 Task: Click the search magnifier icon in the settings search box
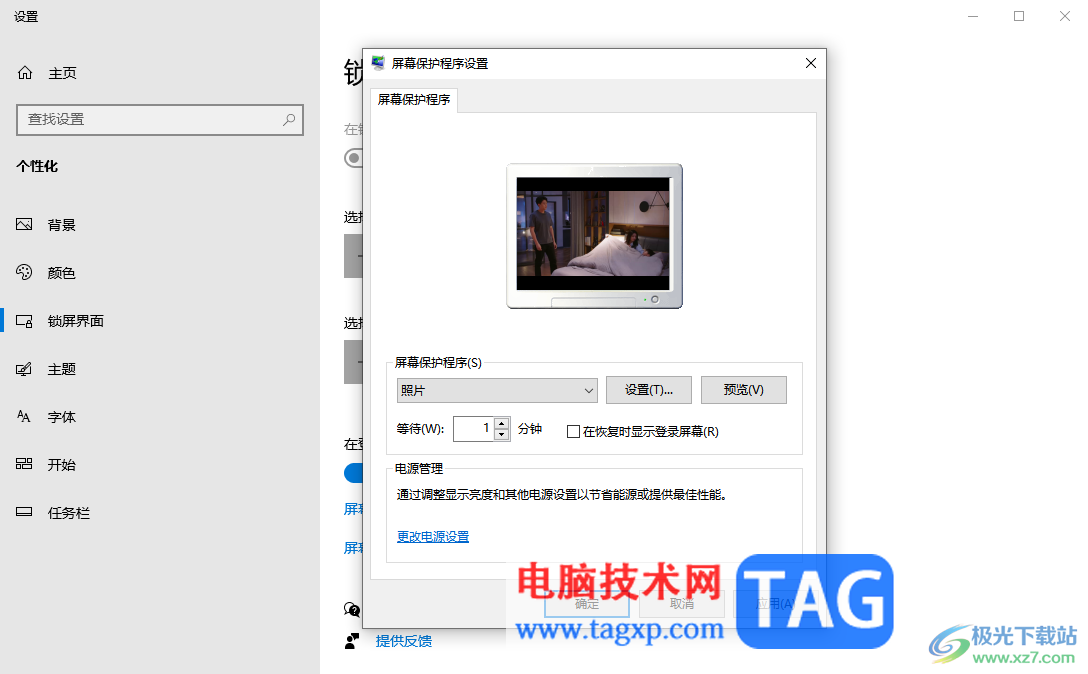click(289, 119)
